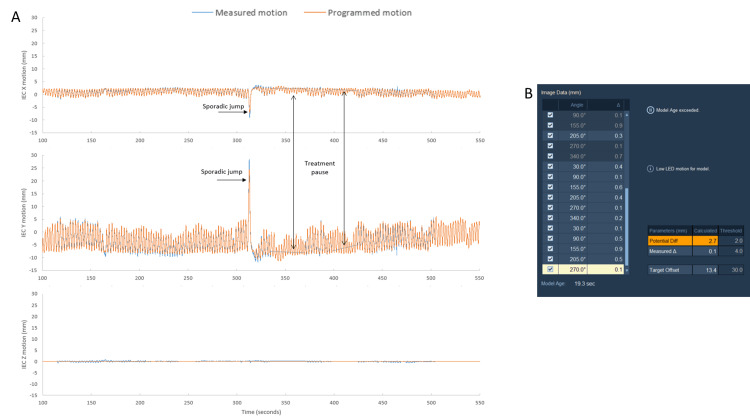Toggle the checkbox for the 340.0° row with 0.2

550,218
